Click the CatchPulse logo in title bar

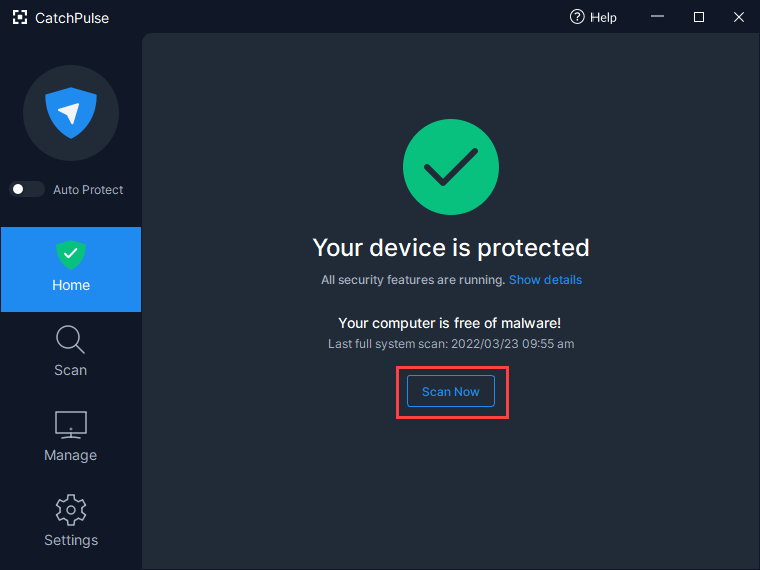tap(20, 17)
